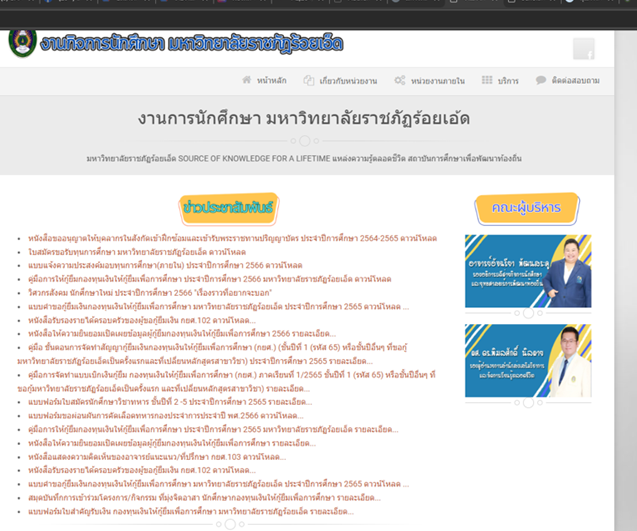Open the เกี่ยวกับหน่วยงาน menu
The height and width of the screenshot is (531, 637).
pos(348,81)
